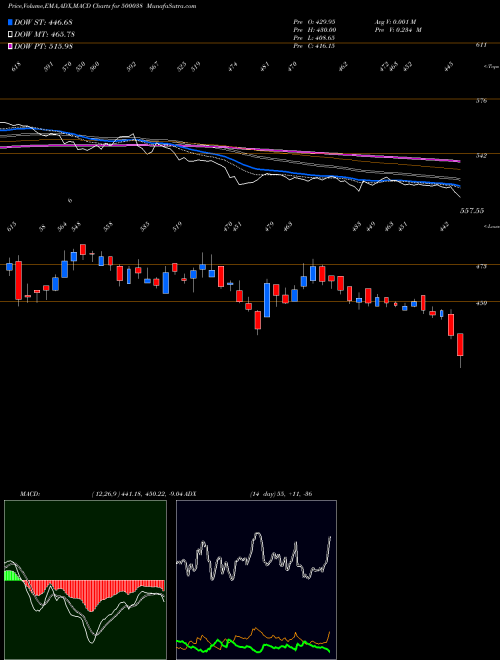Click the 'Pre O: 429.95' open value

tap(314, 21)
